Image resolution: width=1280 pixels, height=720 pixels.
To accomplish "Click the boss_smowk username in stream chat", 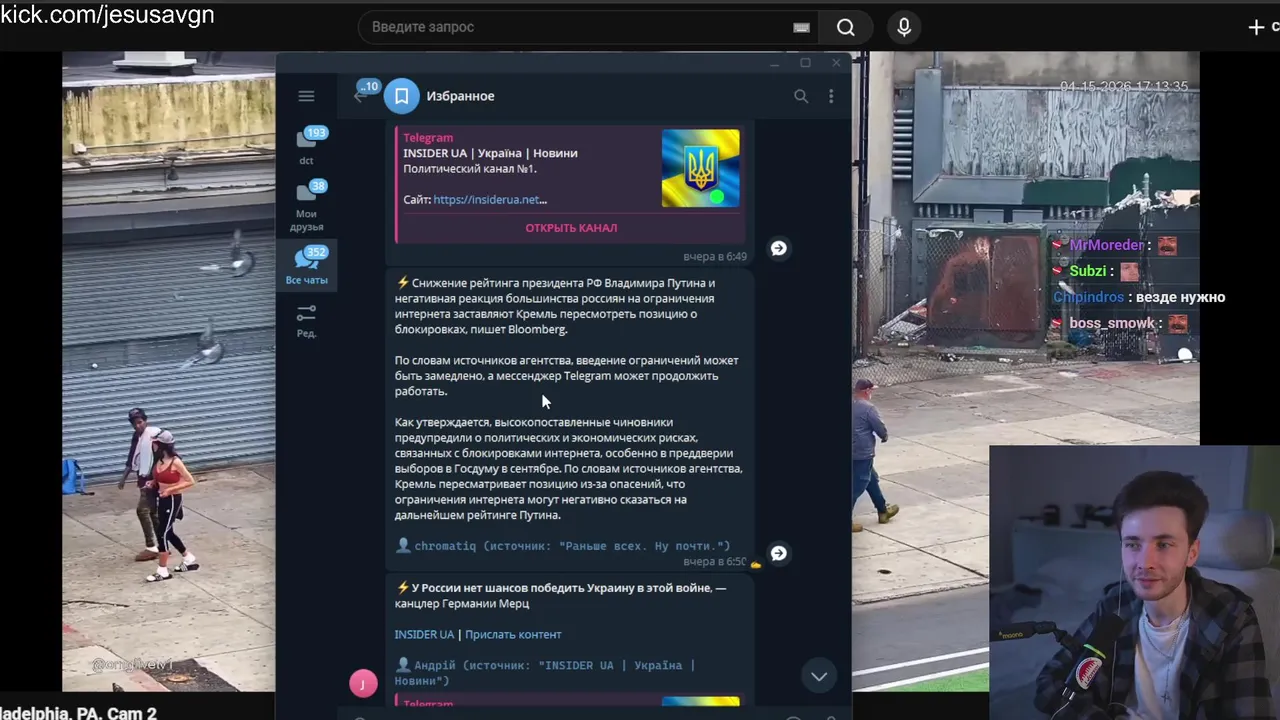I will tap(1112, 323).
